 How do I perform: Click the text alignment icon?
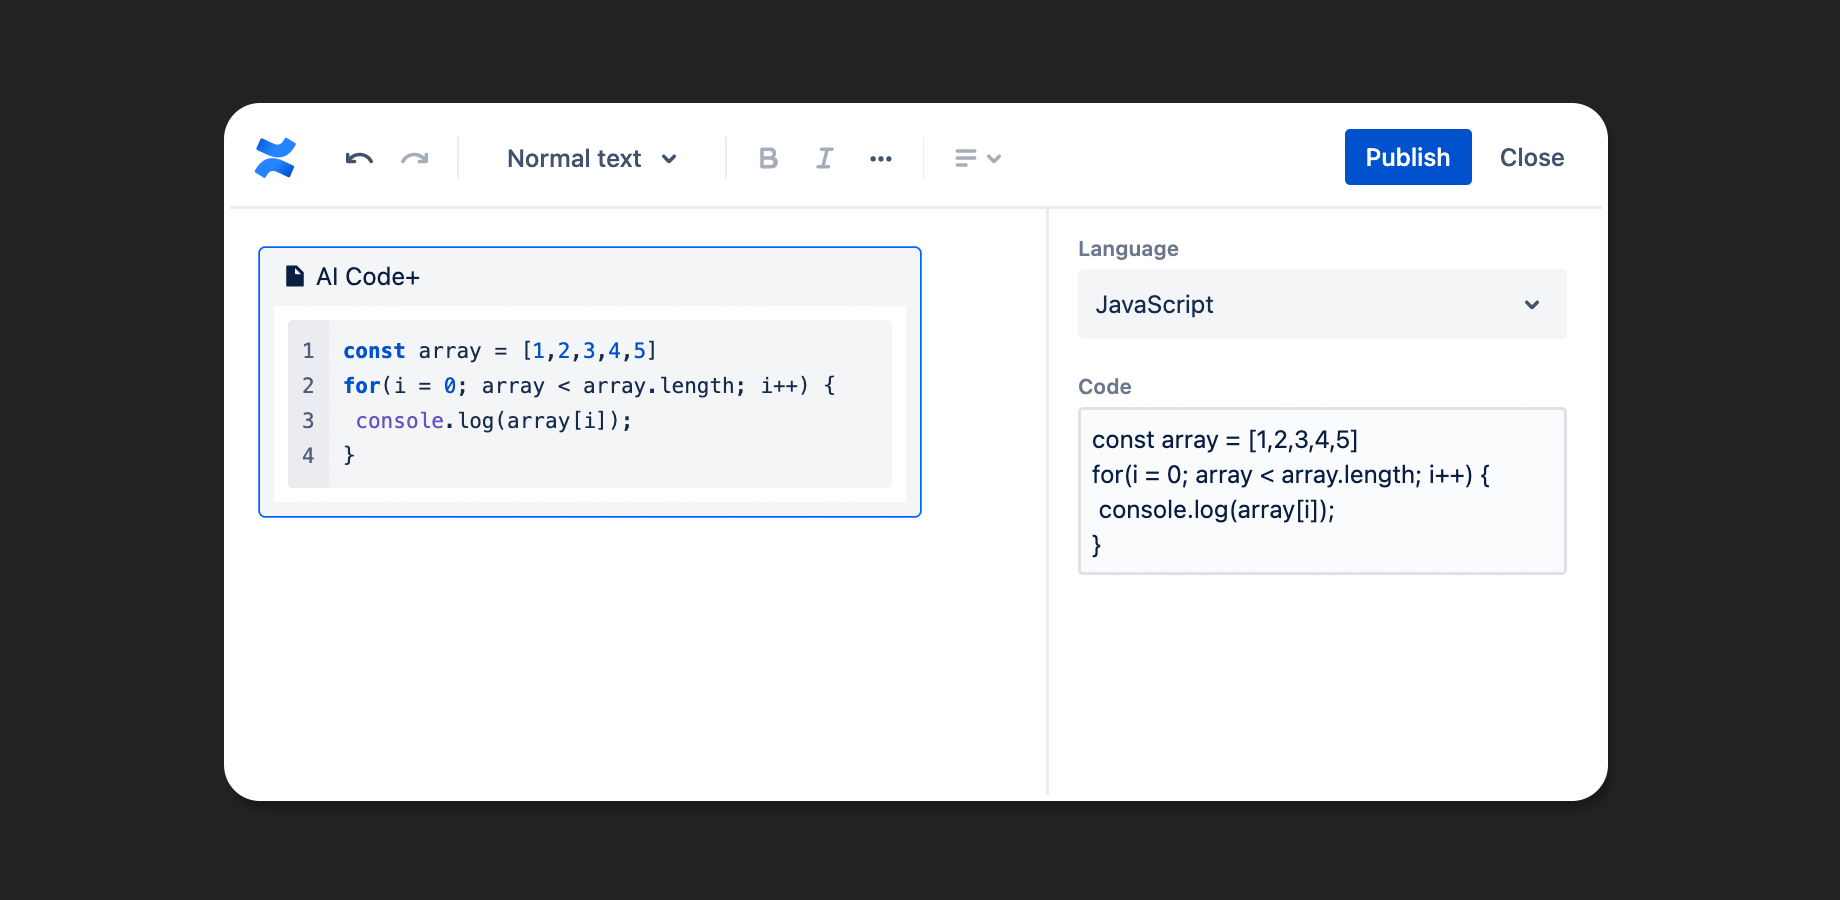[x=965, y=158]
